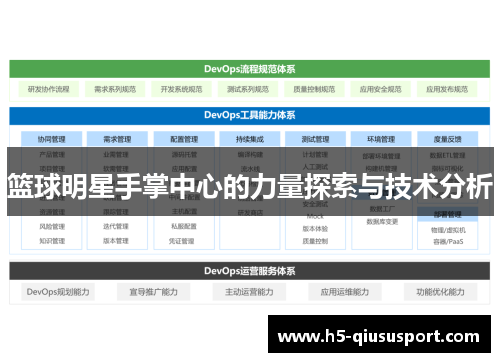Click the 开发系统规范 box
The width and height of the screenshot is (500, 362).
[181, 89]
